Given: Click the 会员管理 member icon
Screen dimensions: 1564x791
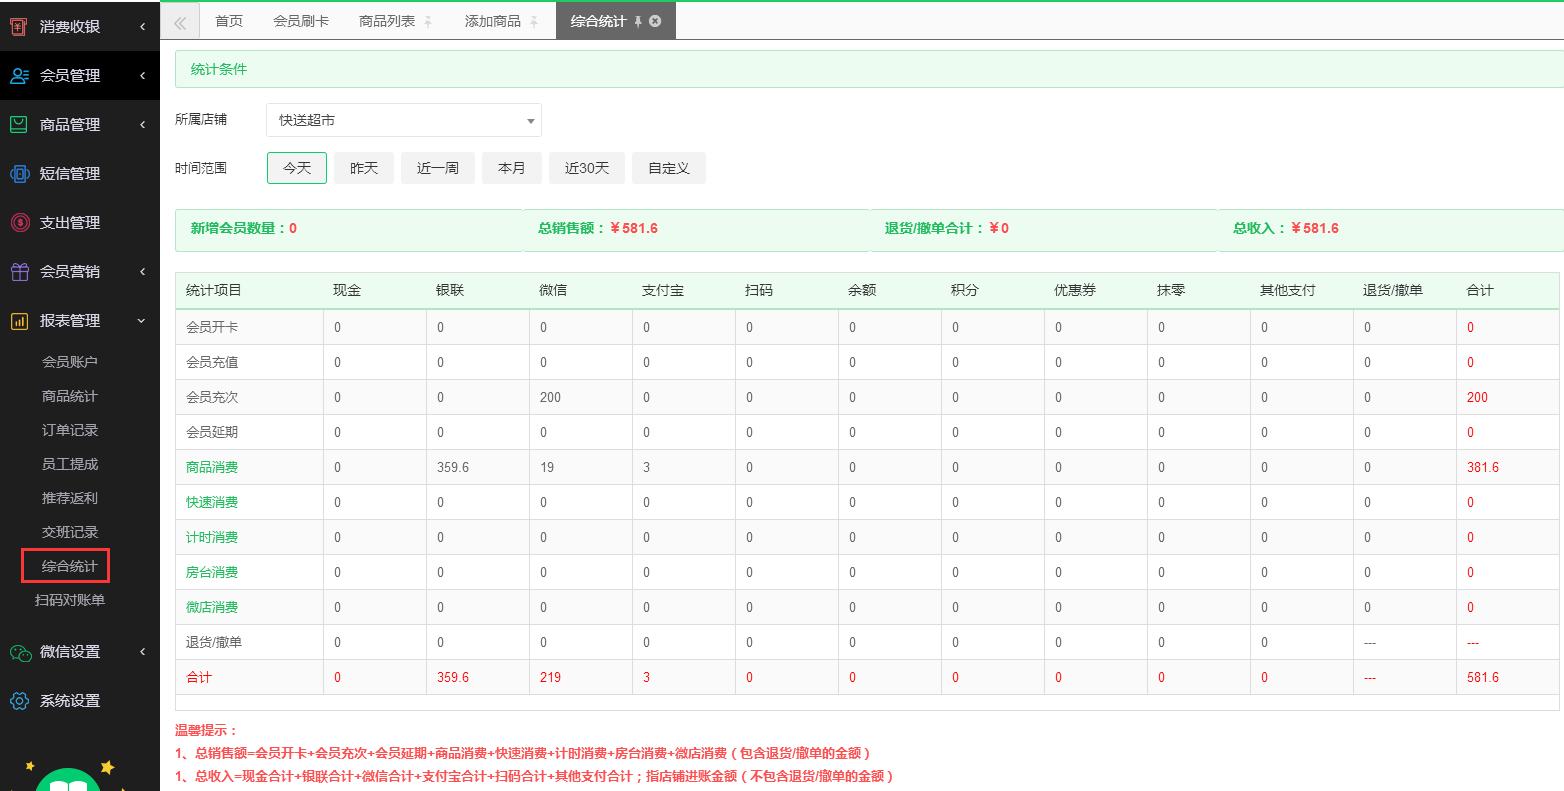Looking at the screenshot, I should [x=19, y=76].
